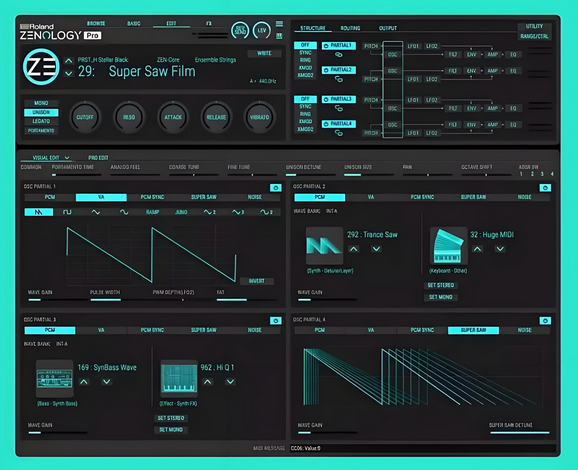This screenshot has width=578, height=470.
Task: Adjust the SUPER SAW DETUNE slider
Action: point(520,432)
